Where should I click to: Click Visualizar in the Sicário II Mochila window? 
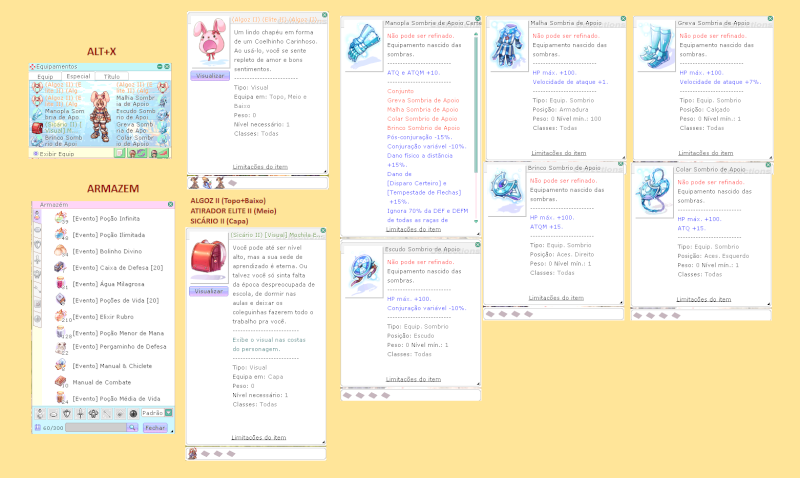209,291
